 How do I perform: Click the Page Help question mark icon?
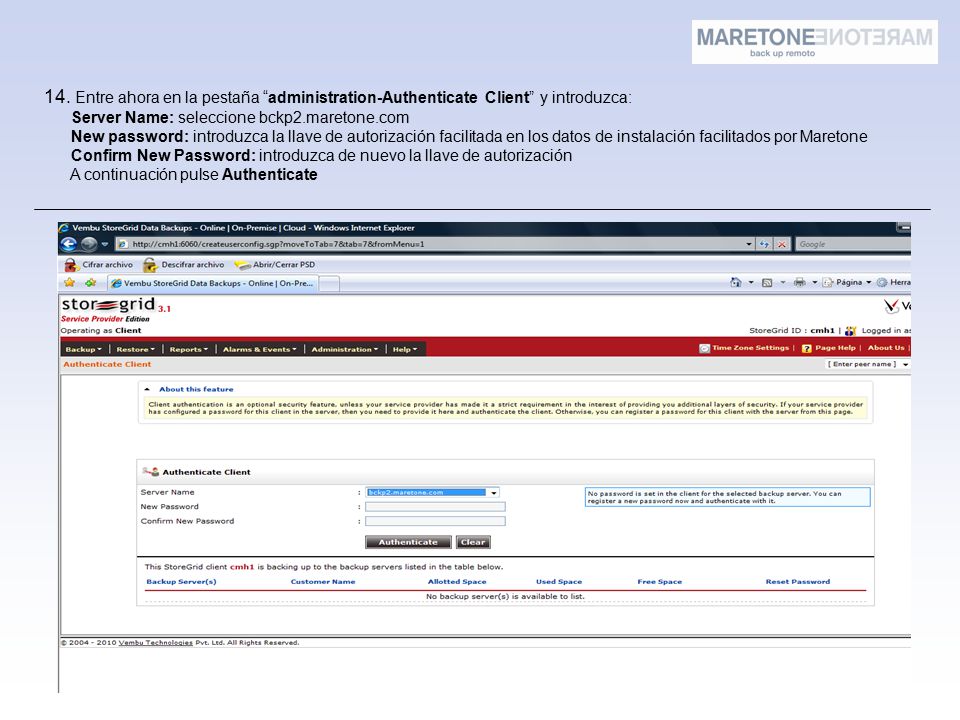pyautogui.click(x=806, y=348)
